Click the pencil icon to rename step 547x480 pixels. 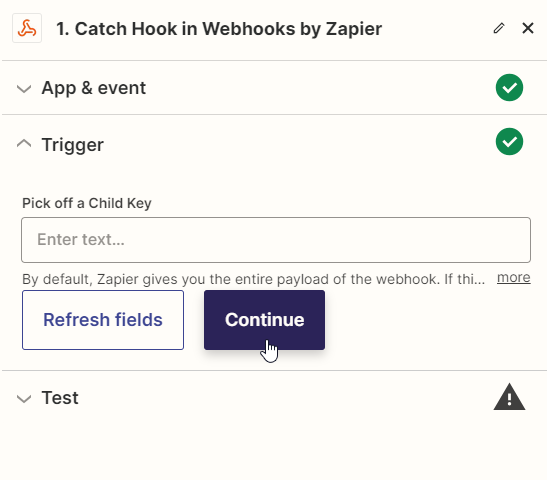(499, 28)
